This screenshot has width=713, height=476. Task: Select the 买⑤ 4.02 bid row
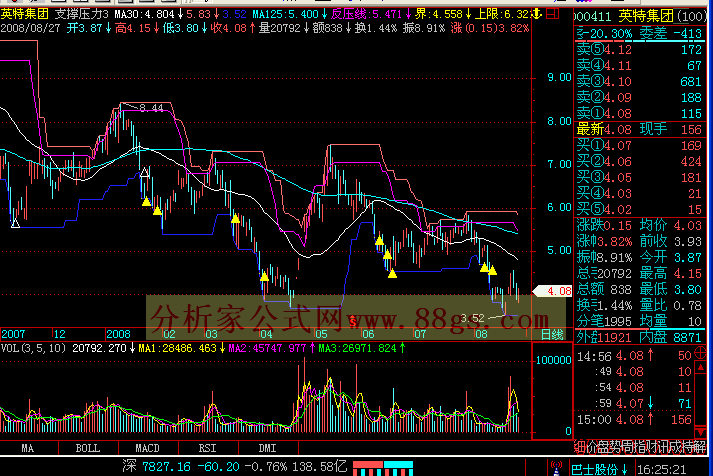(640, 210)
